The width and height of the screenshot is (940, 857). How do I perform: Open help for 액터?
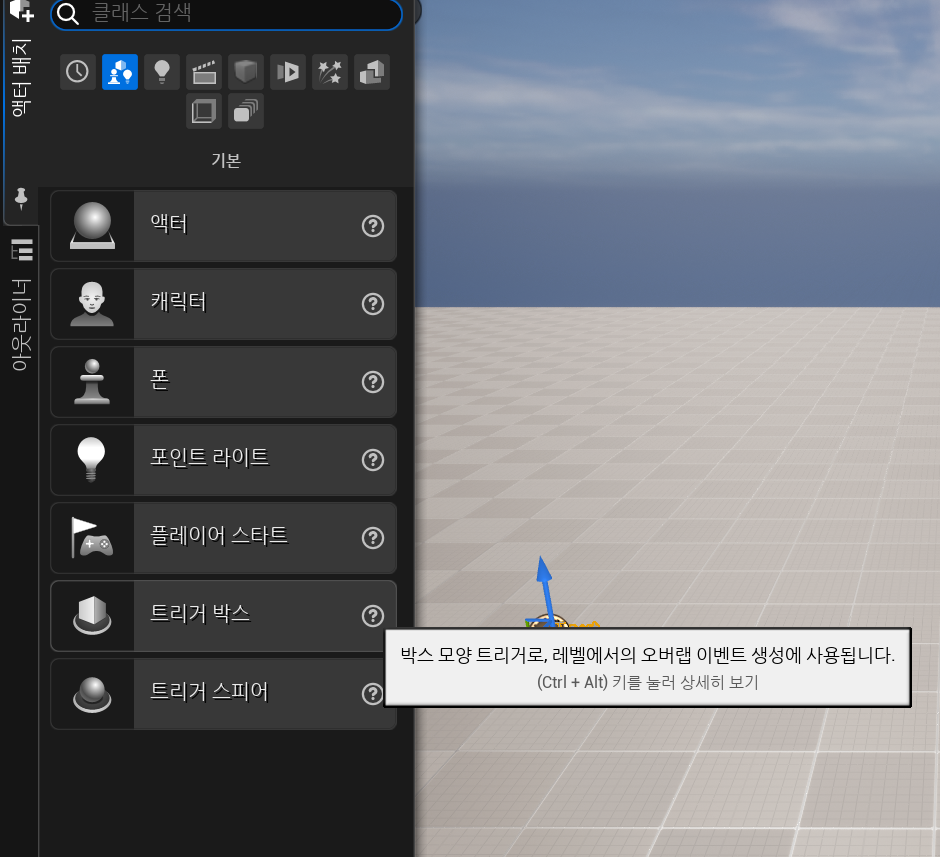[373, 226]
